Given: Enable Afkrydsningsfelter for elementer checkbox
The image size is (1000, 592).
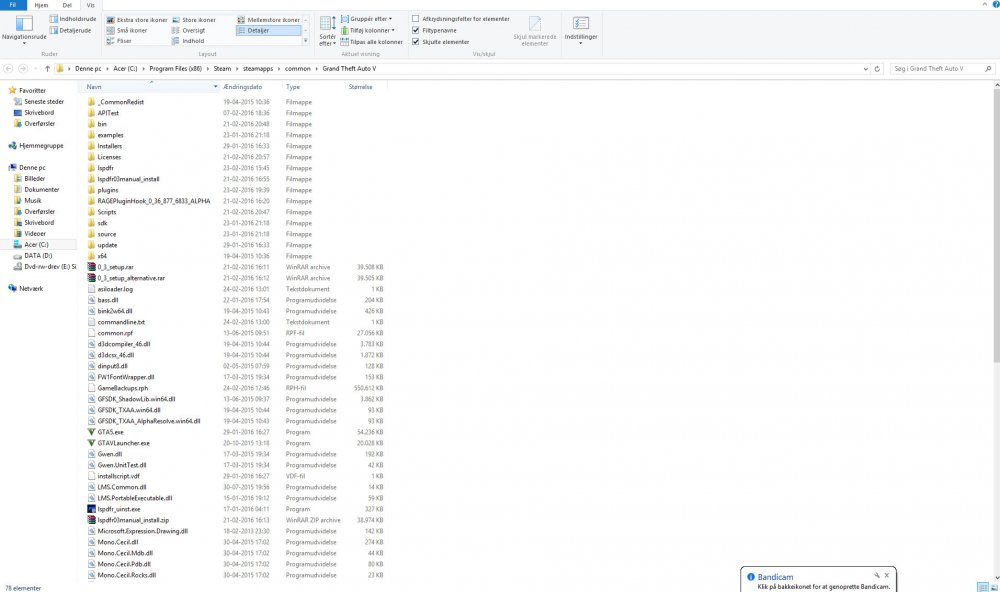Looking at the screenshot, I should tap(416, 18).
